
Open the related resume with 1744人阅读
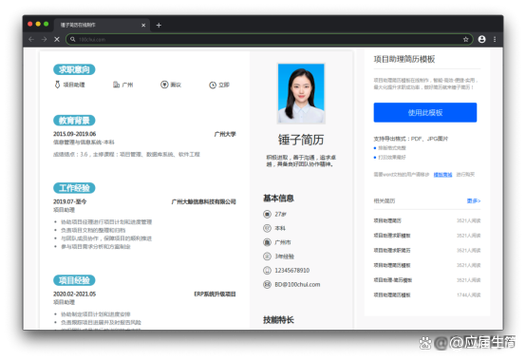[392, 295]
